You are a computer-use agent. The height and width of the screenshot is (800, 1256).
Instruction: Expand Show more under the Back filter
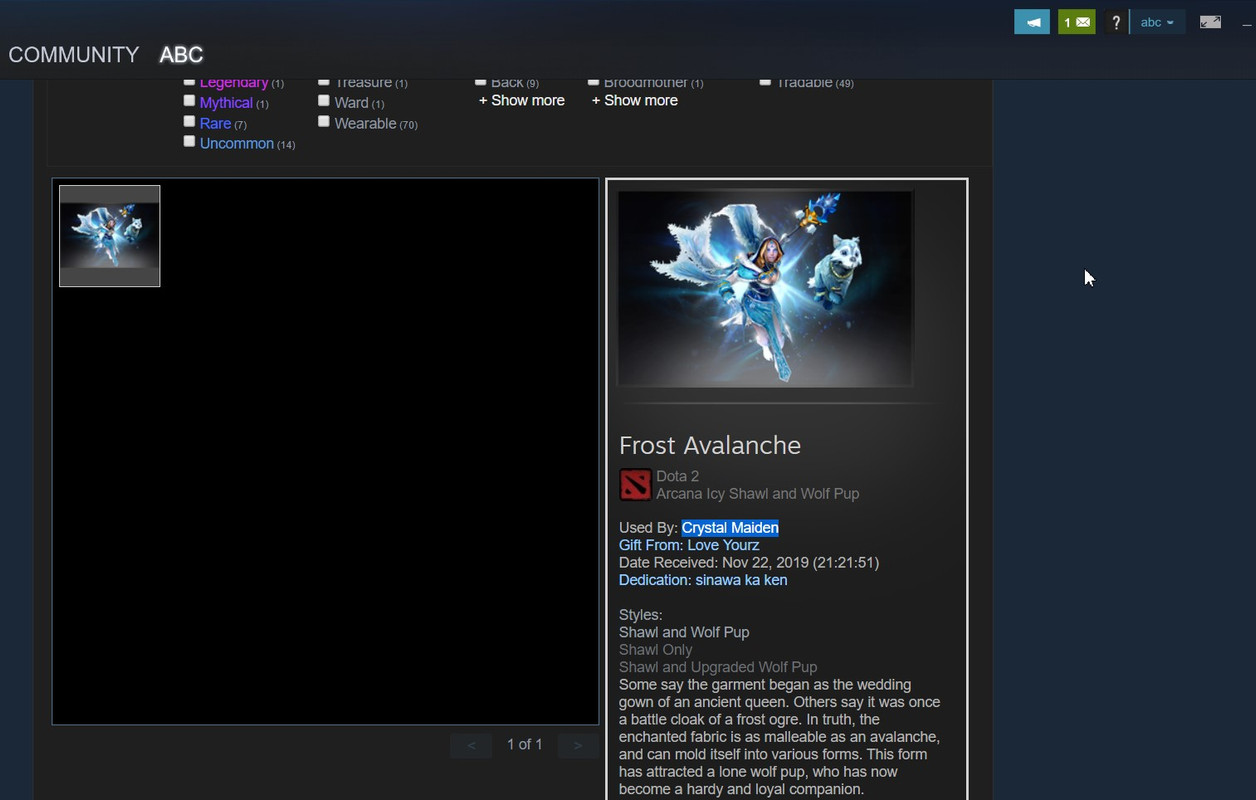point(522,100)
